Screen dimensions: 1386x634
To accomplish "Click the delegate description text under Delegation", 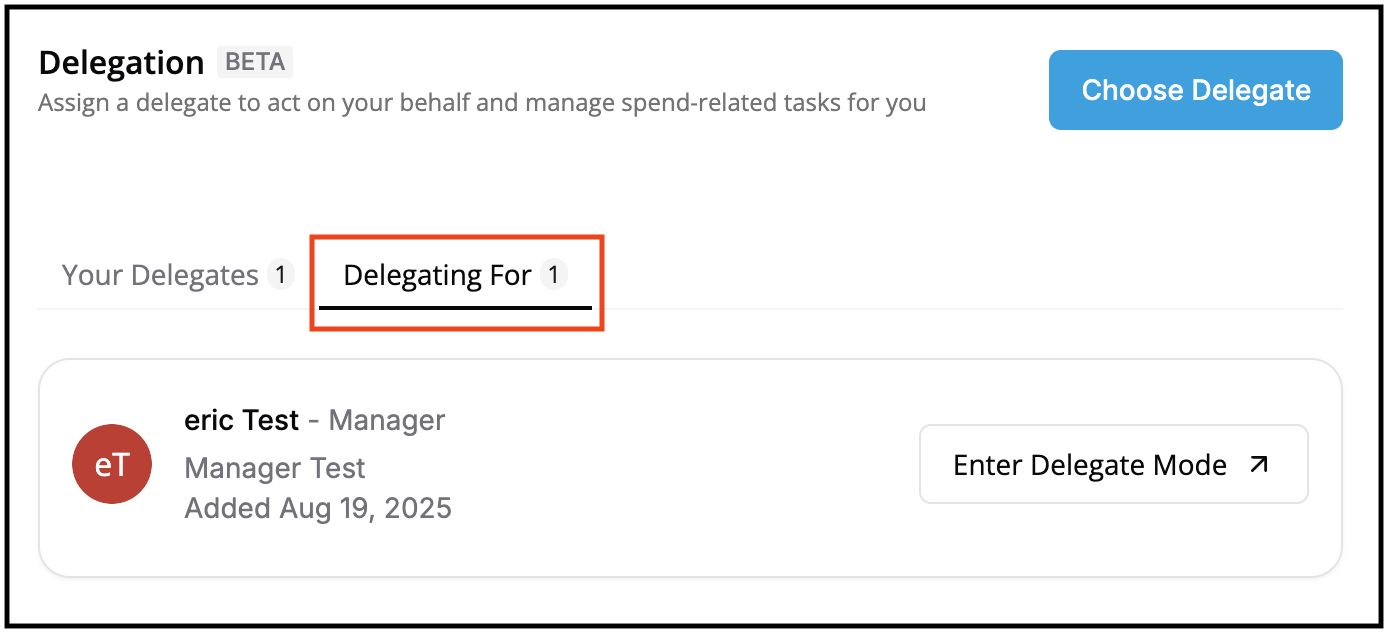I will 482,102.
